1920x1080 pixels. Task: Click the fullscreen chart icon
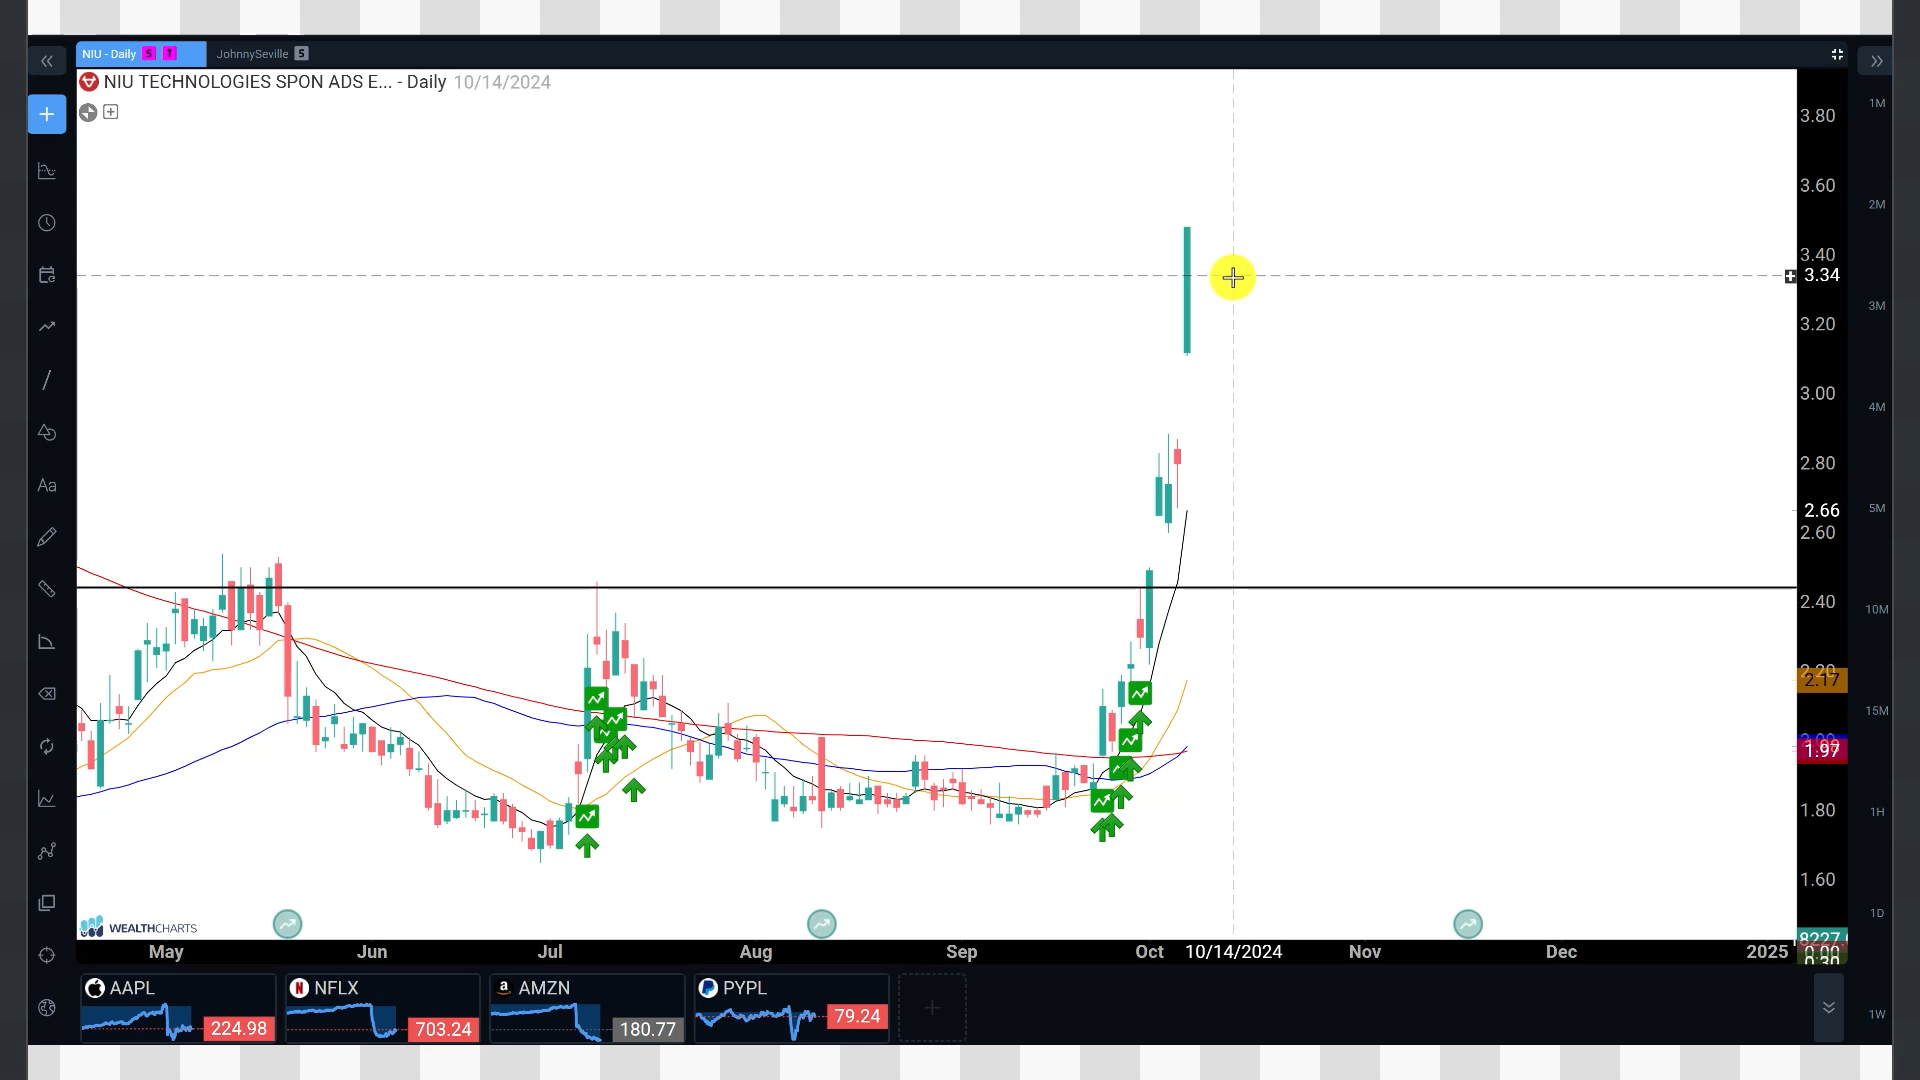coord(1837,54)
